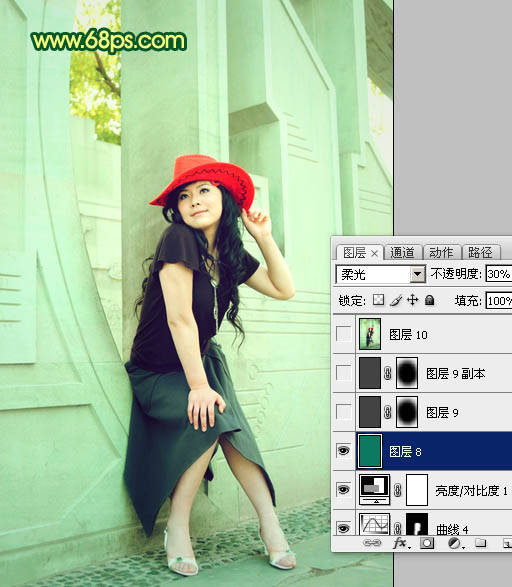This screenshot has width=512, height=587.
Task: Hide the 亮度/对比度 1 adjustment layer
Action: tap(344, 489)
